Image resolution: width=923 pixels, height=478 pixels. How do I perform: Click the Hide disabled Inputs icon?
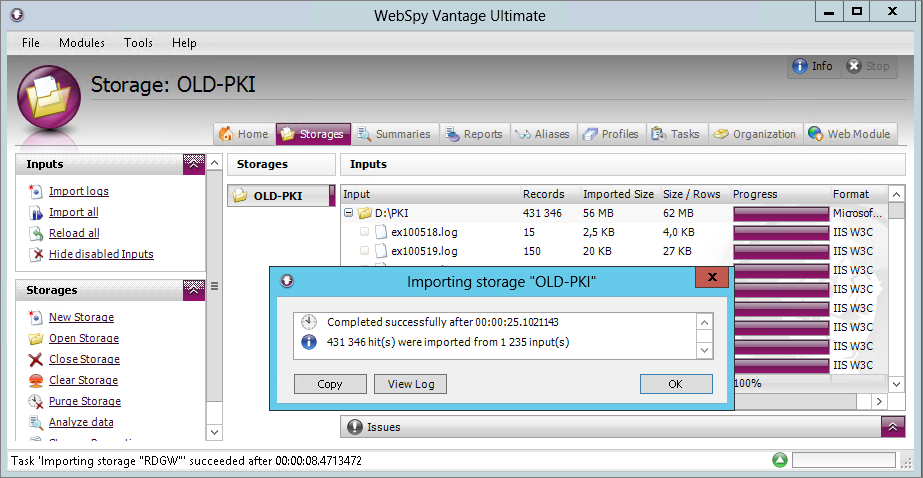click(36, 254)
